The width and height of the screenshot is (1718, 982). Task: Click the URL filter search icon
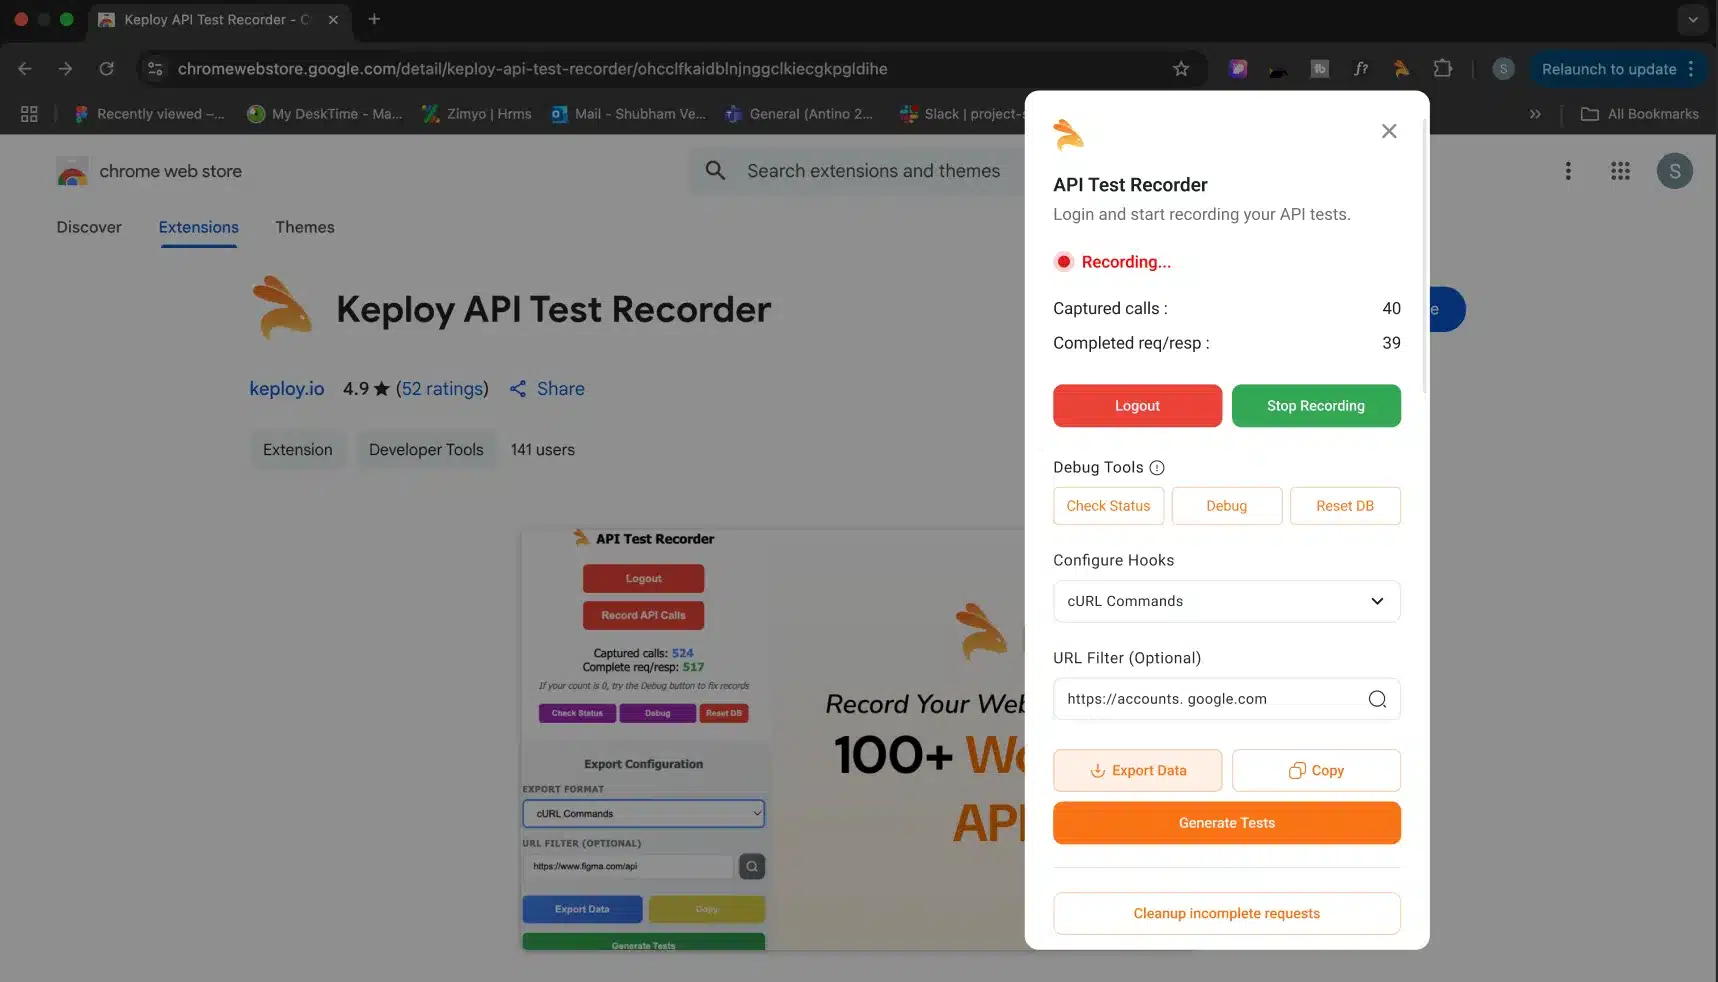pos(1377,699)
